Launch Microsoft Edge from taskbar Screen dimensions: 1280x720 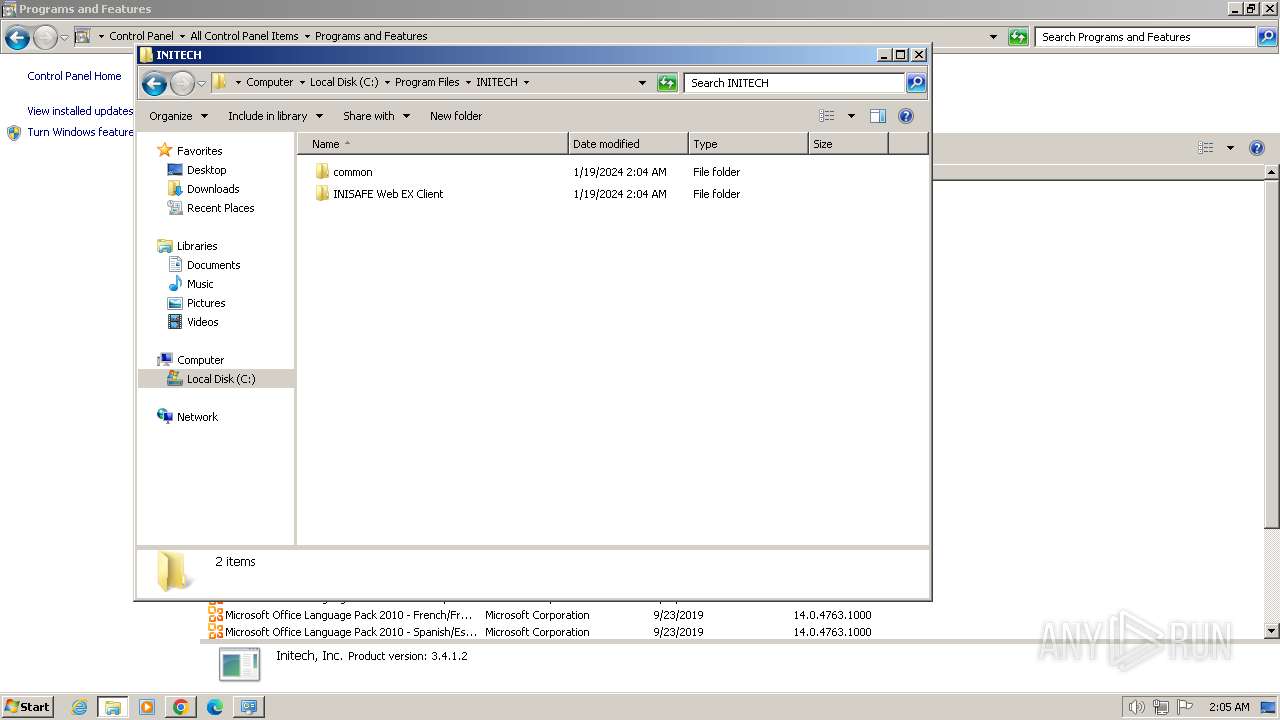pos(214,707)
